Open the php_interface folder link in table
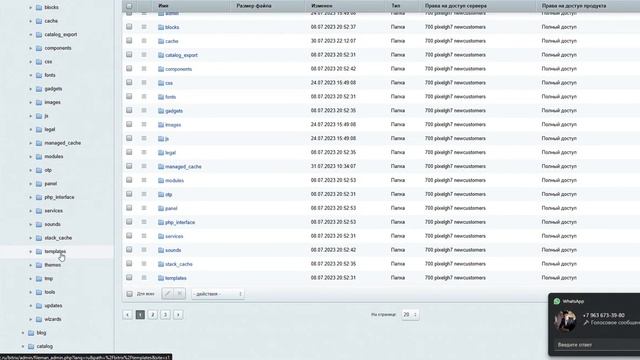This screenshot has height=360, width=640. 180,222
